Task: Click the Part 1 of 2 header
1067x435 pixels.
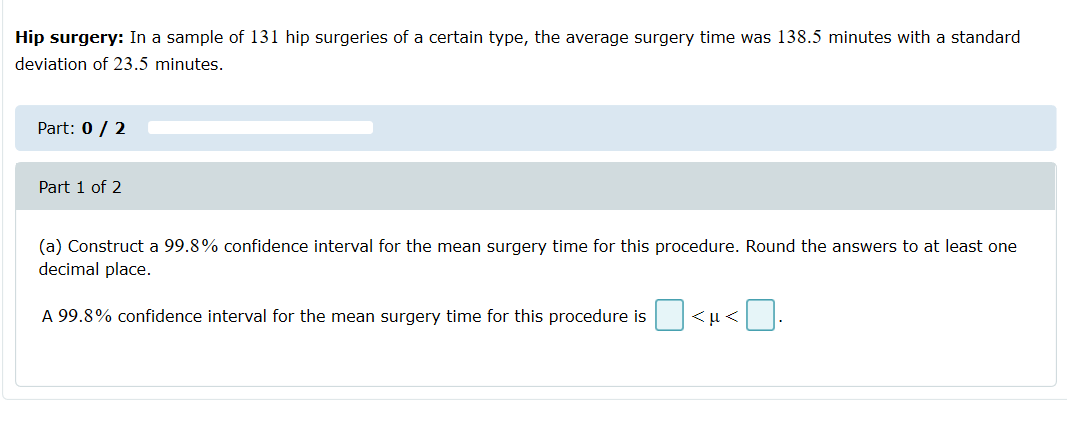Action: point(80,187)
